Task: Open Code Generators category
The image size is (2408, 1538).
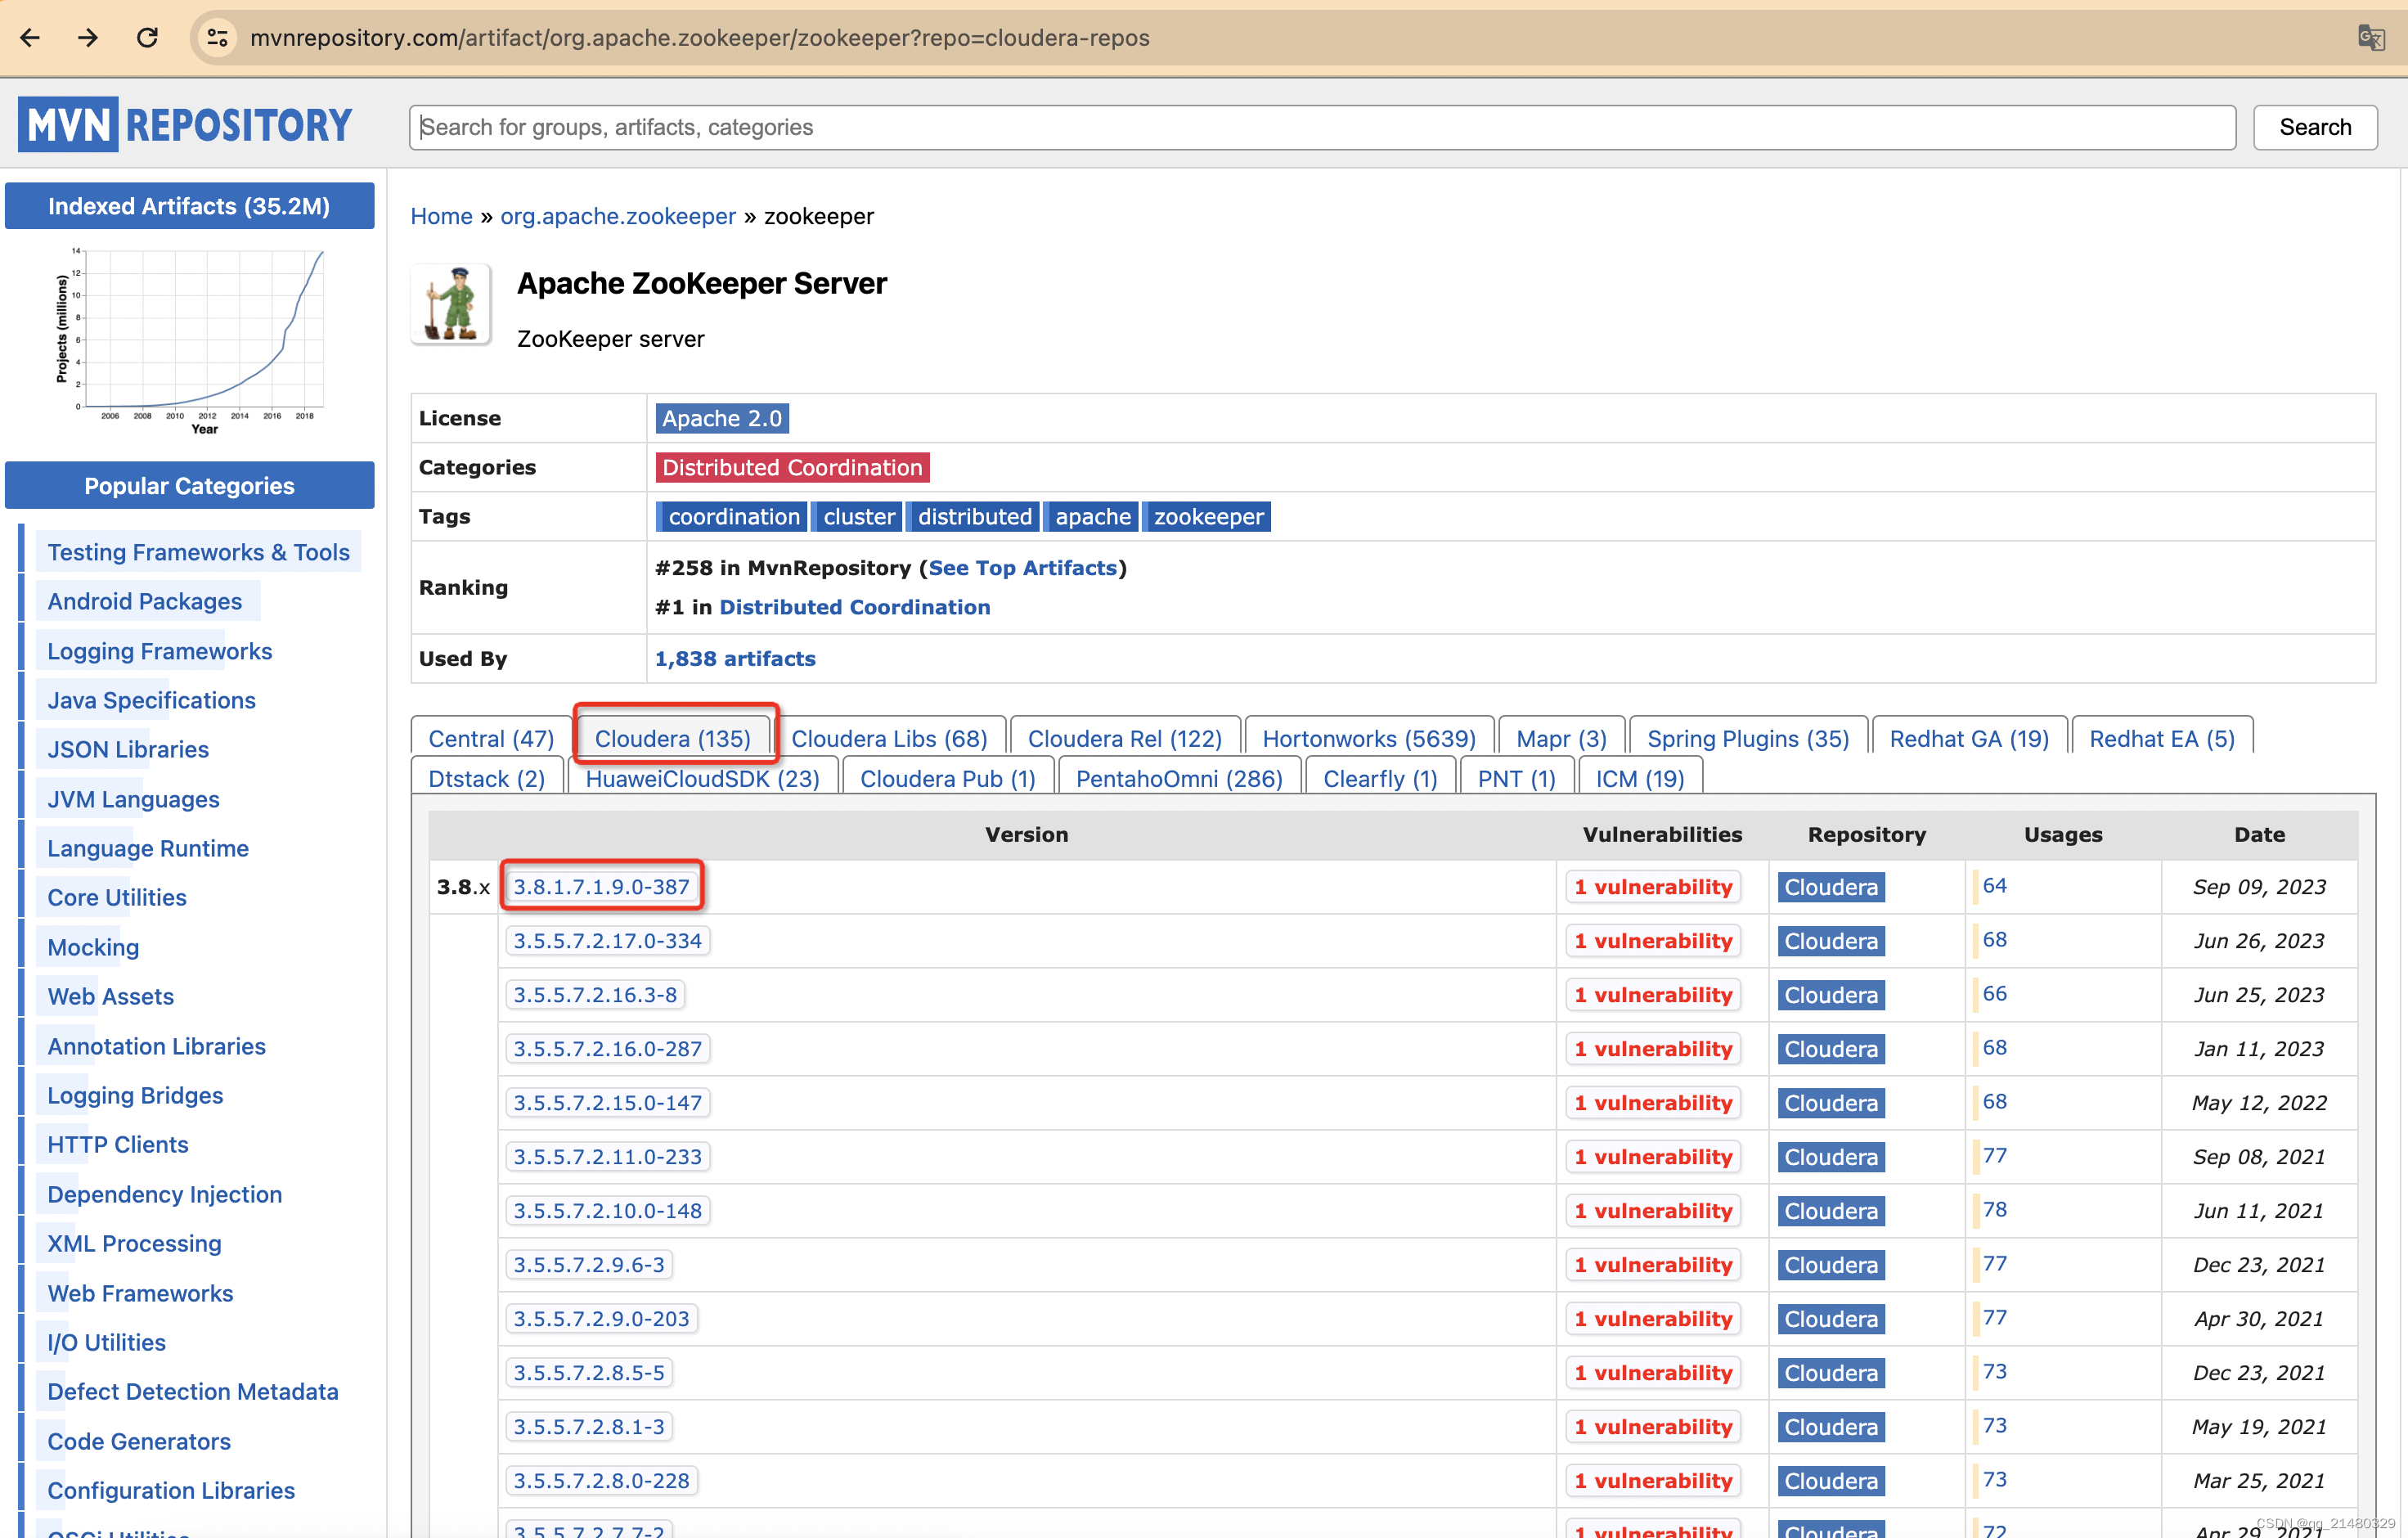Action: (x=139, y=1441)
